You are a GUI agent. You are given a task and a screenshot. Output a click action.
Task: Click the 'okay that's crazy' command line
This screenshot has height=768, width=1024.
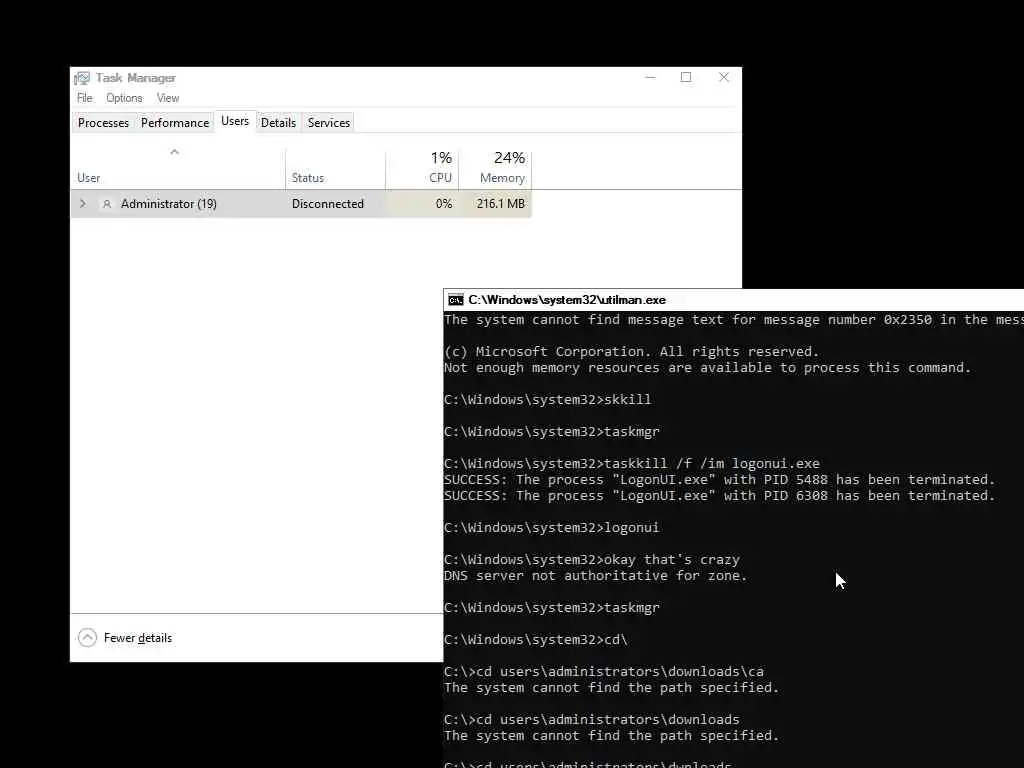point(592,560)
